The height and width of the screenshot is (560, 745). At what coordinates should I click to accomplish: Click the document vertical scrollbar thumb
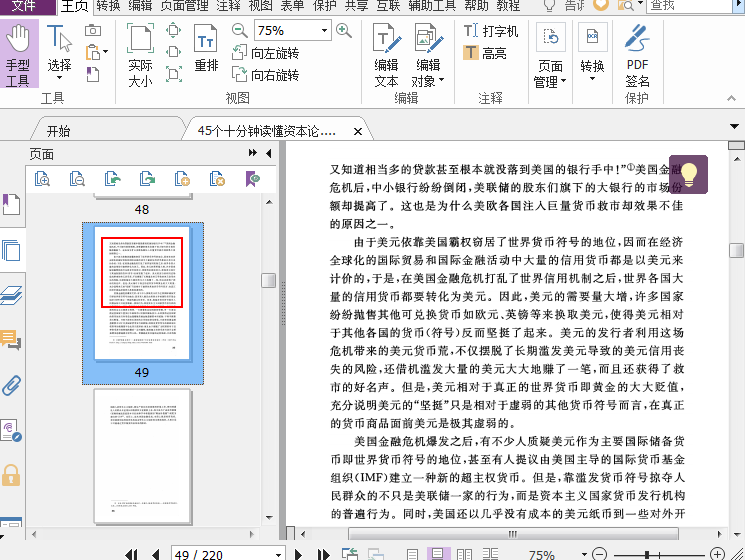(736, 250)
